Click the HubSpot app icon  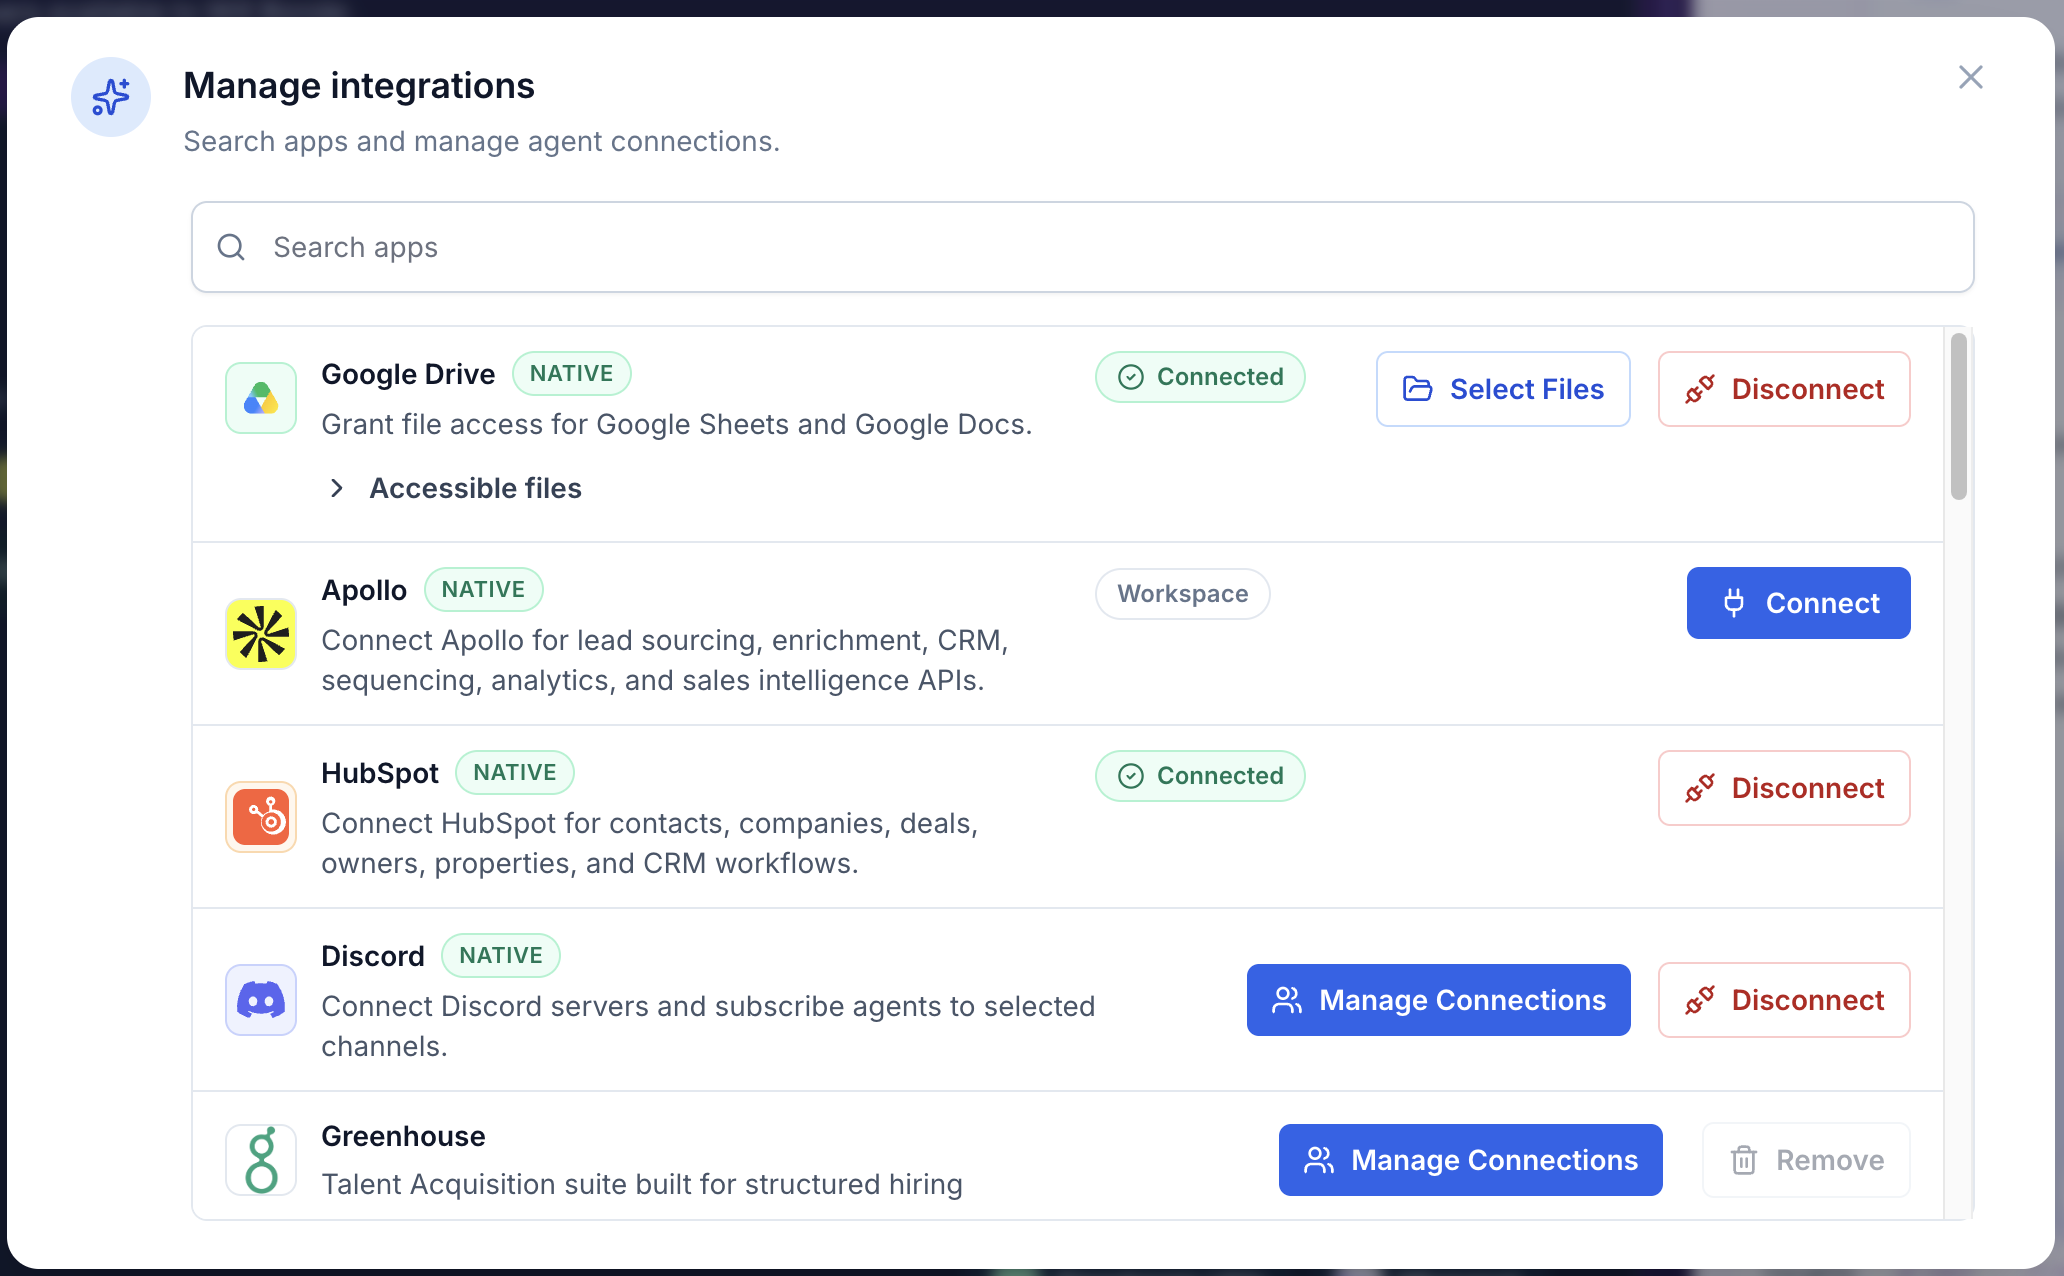[x=261, y=817]
